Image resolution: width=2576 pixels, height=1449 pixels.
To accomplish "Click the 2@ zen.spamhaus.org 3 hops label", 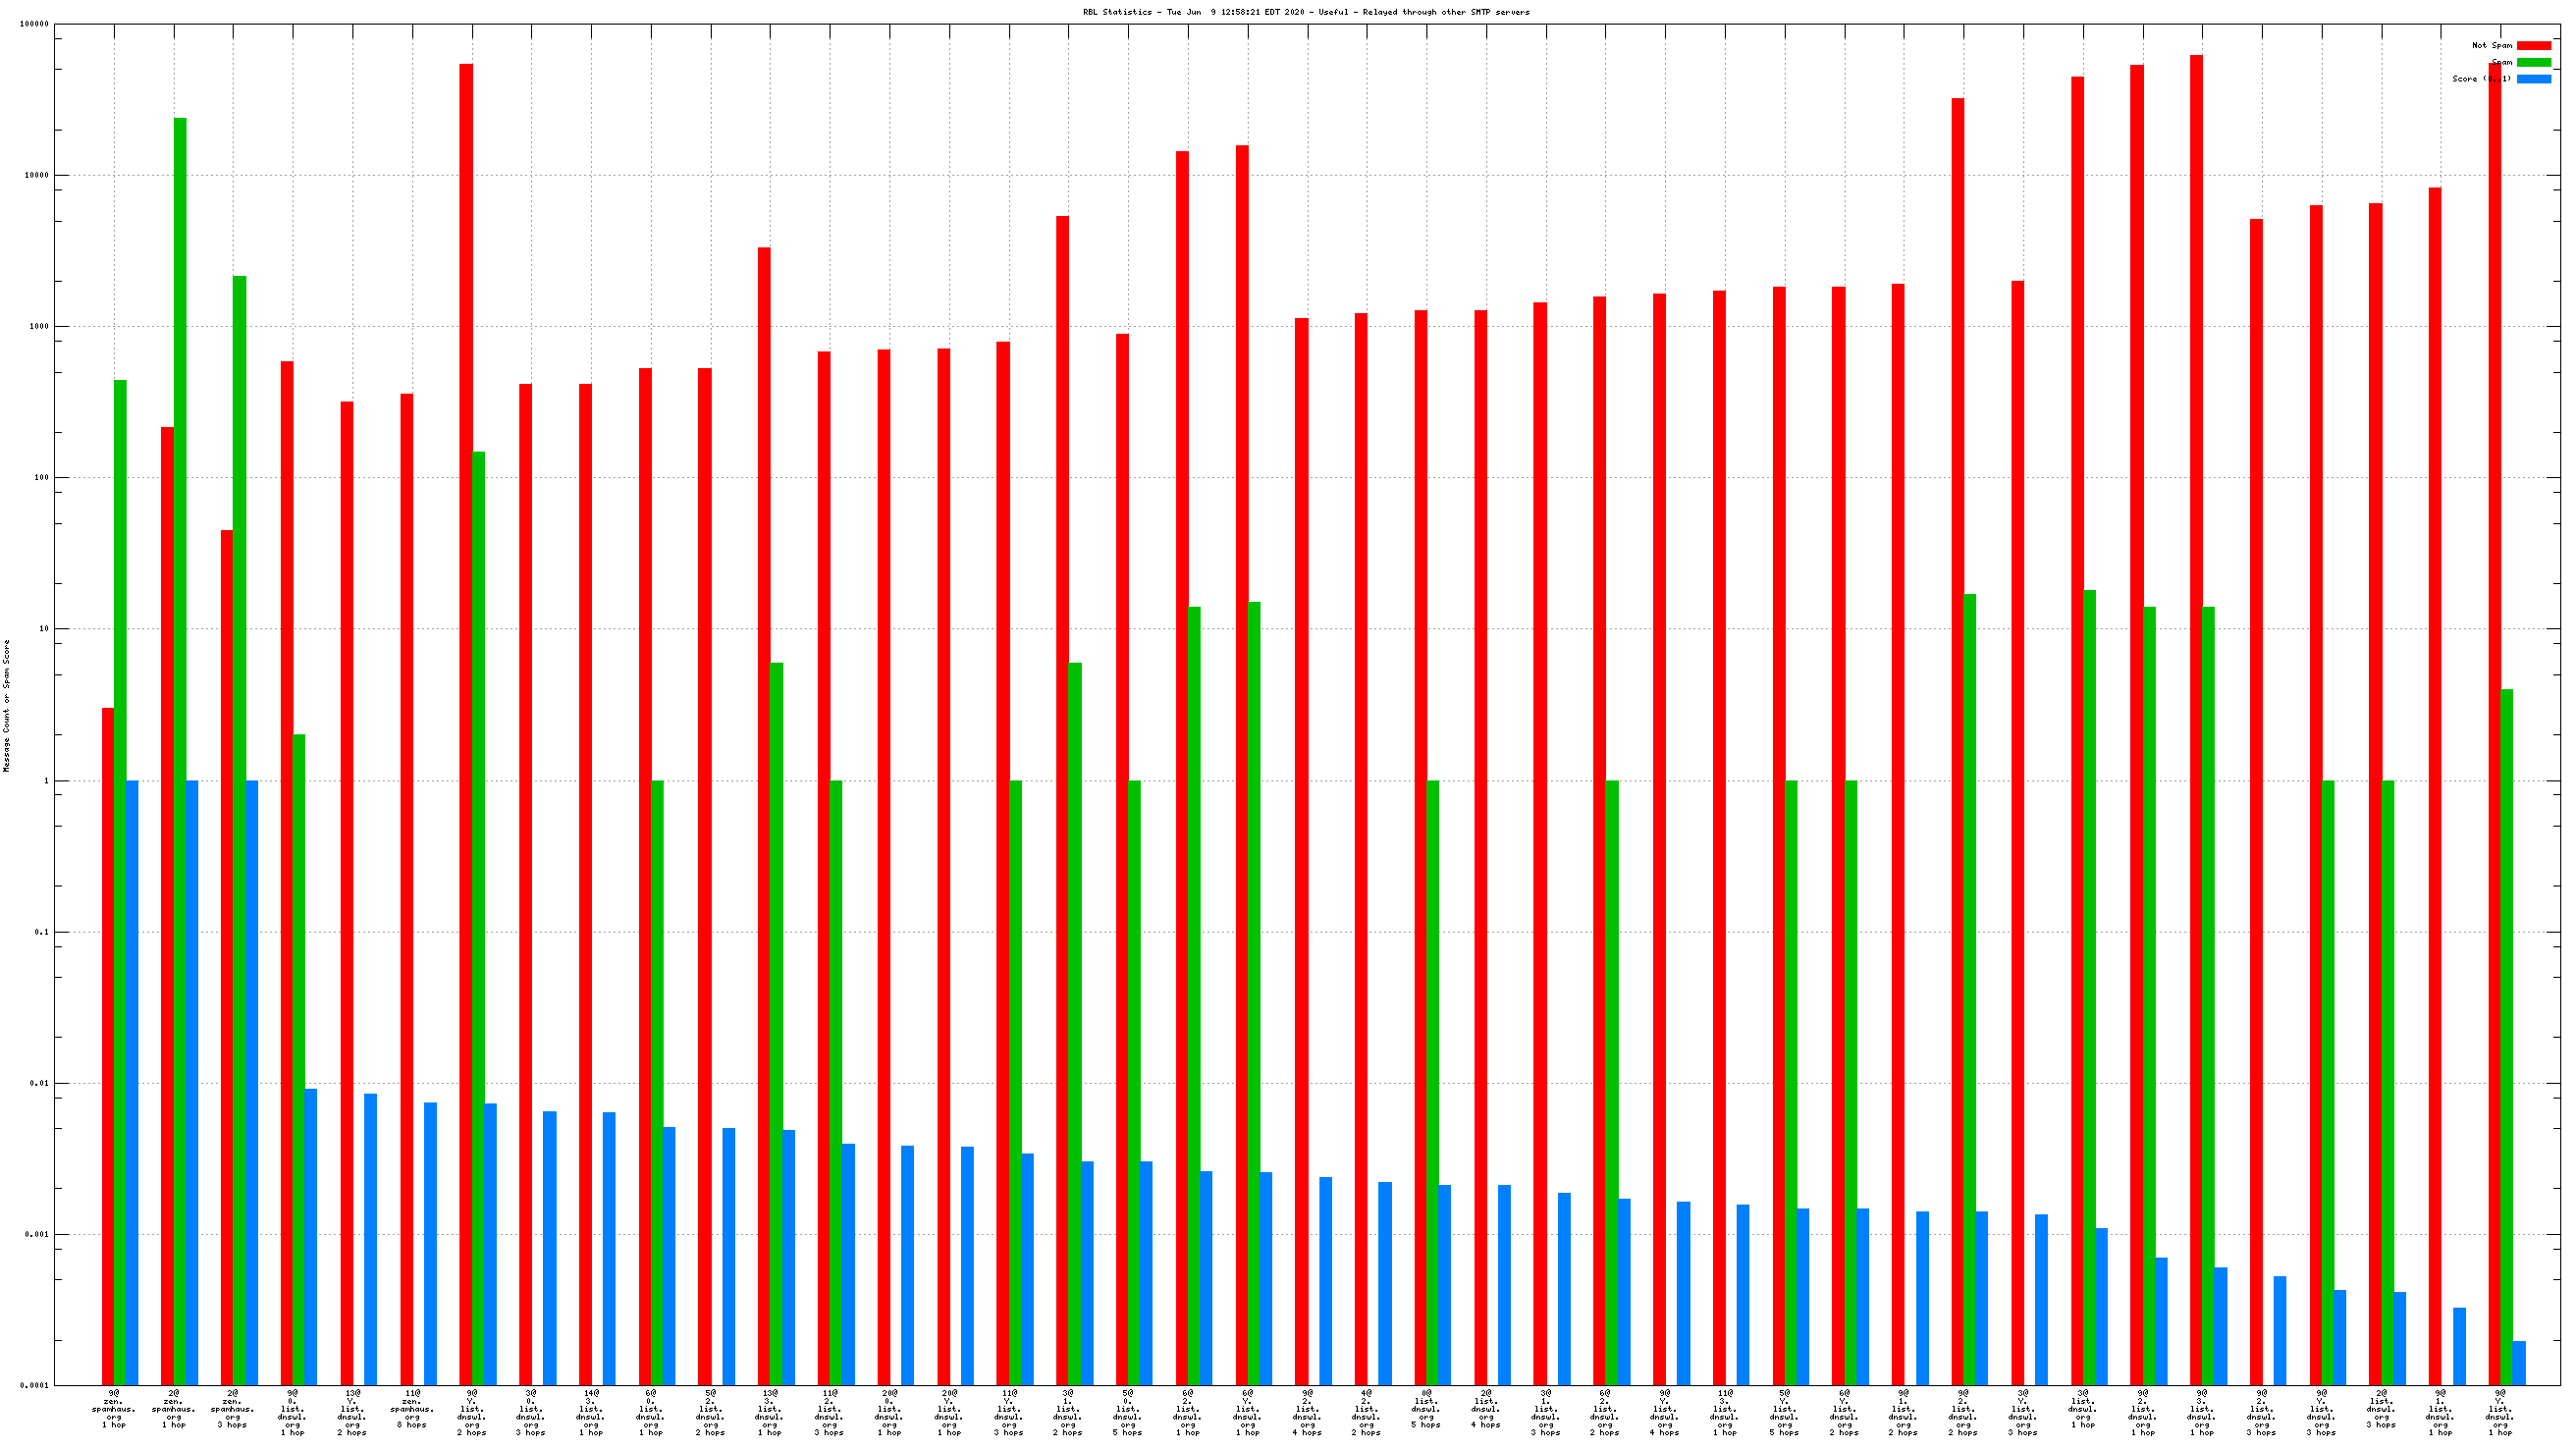I will pos(233,1409).
